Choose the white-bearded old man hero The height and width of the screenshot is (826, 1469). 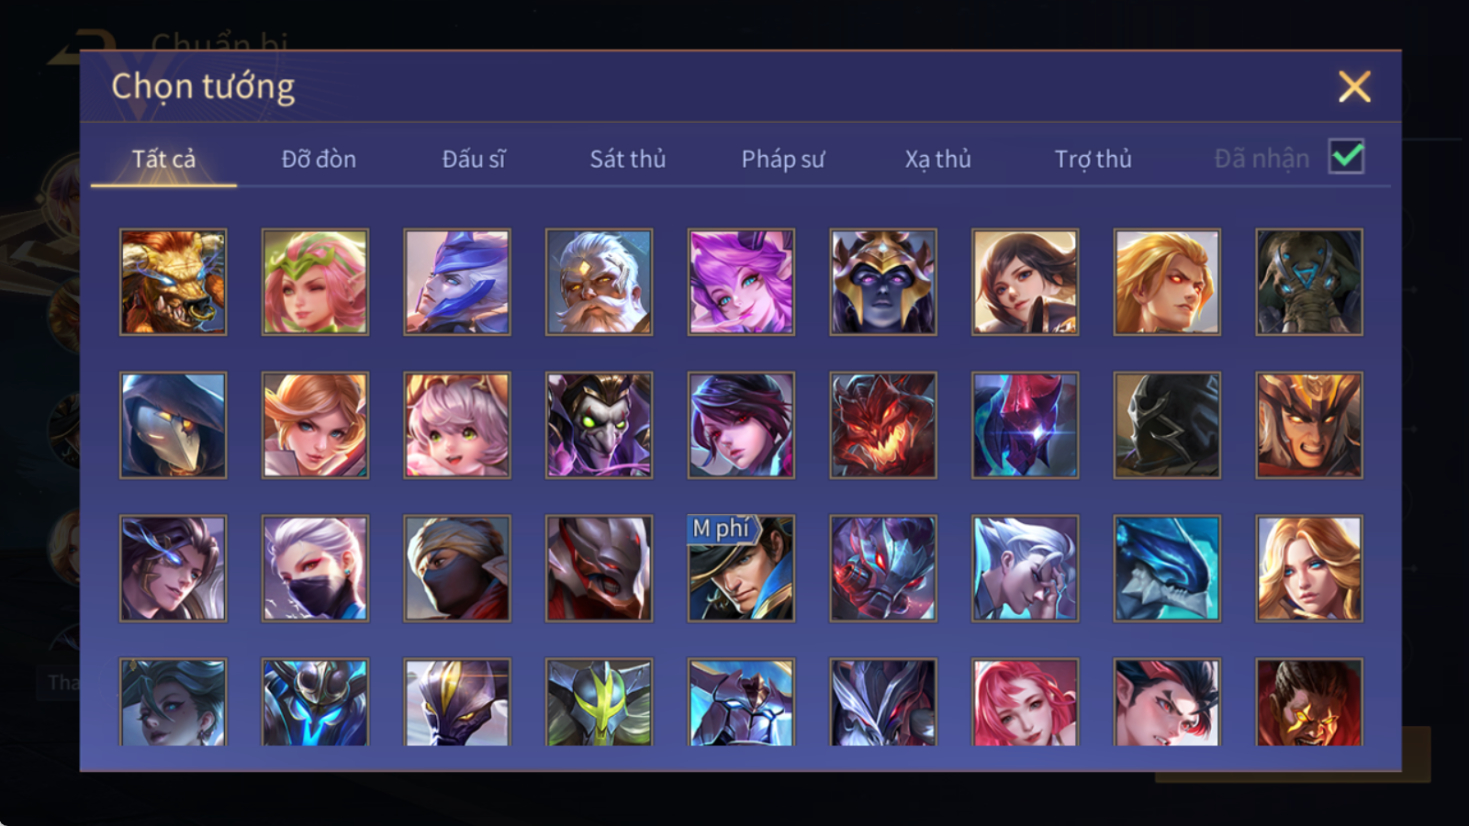[599, 282]
